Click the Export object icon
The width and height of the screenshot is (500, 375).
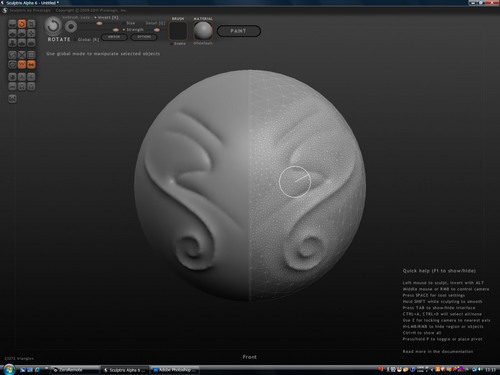click(x=31, y=77)
